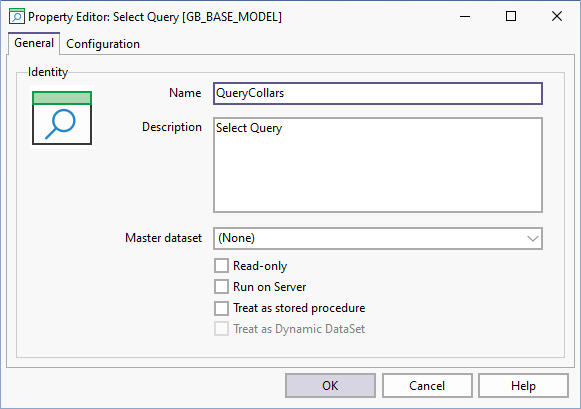Image resolution: width=581 pixels, height=409 pixels.
Task: Click the Cancel button
Action: pos(427,386)
